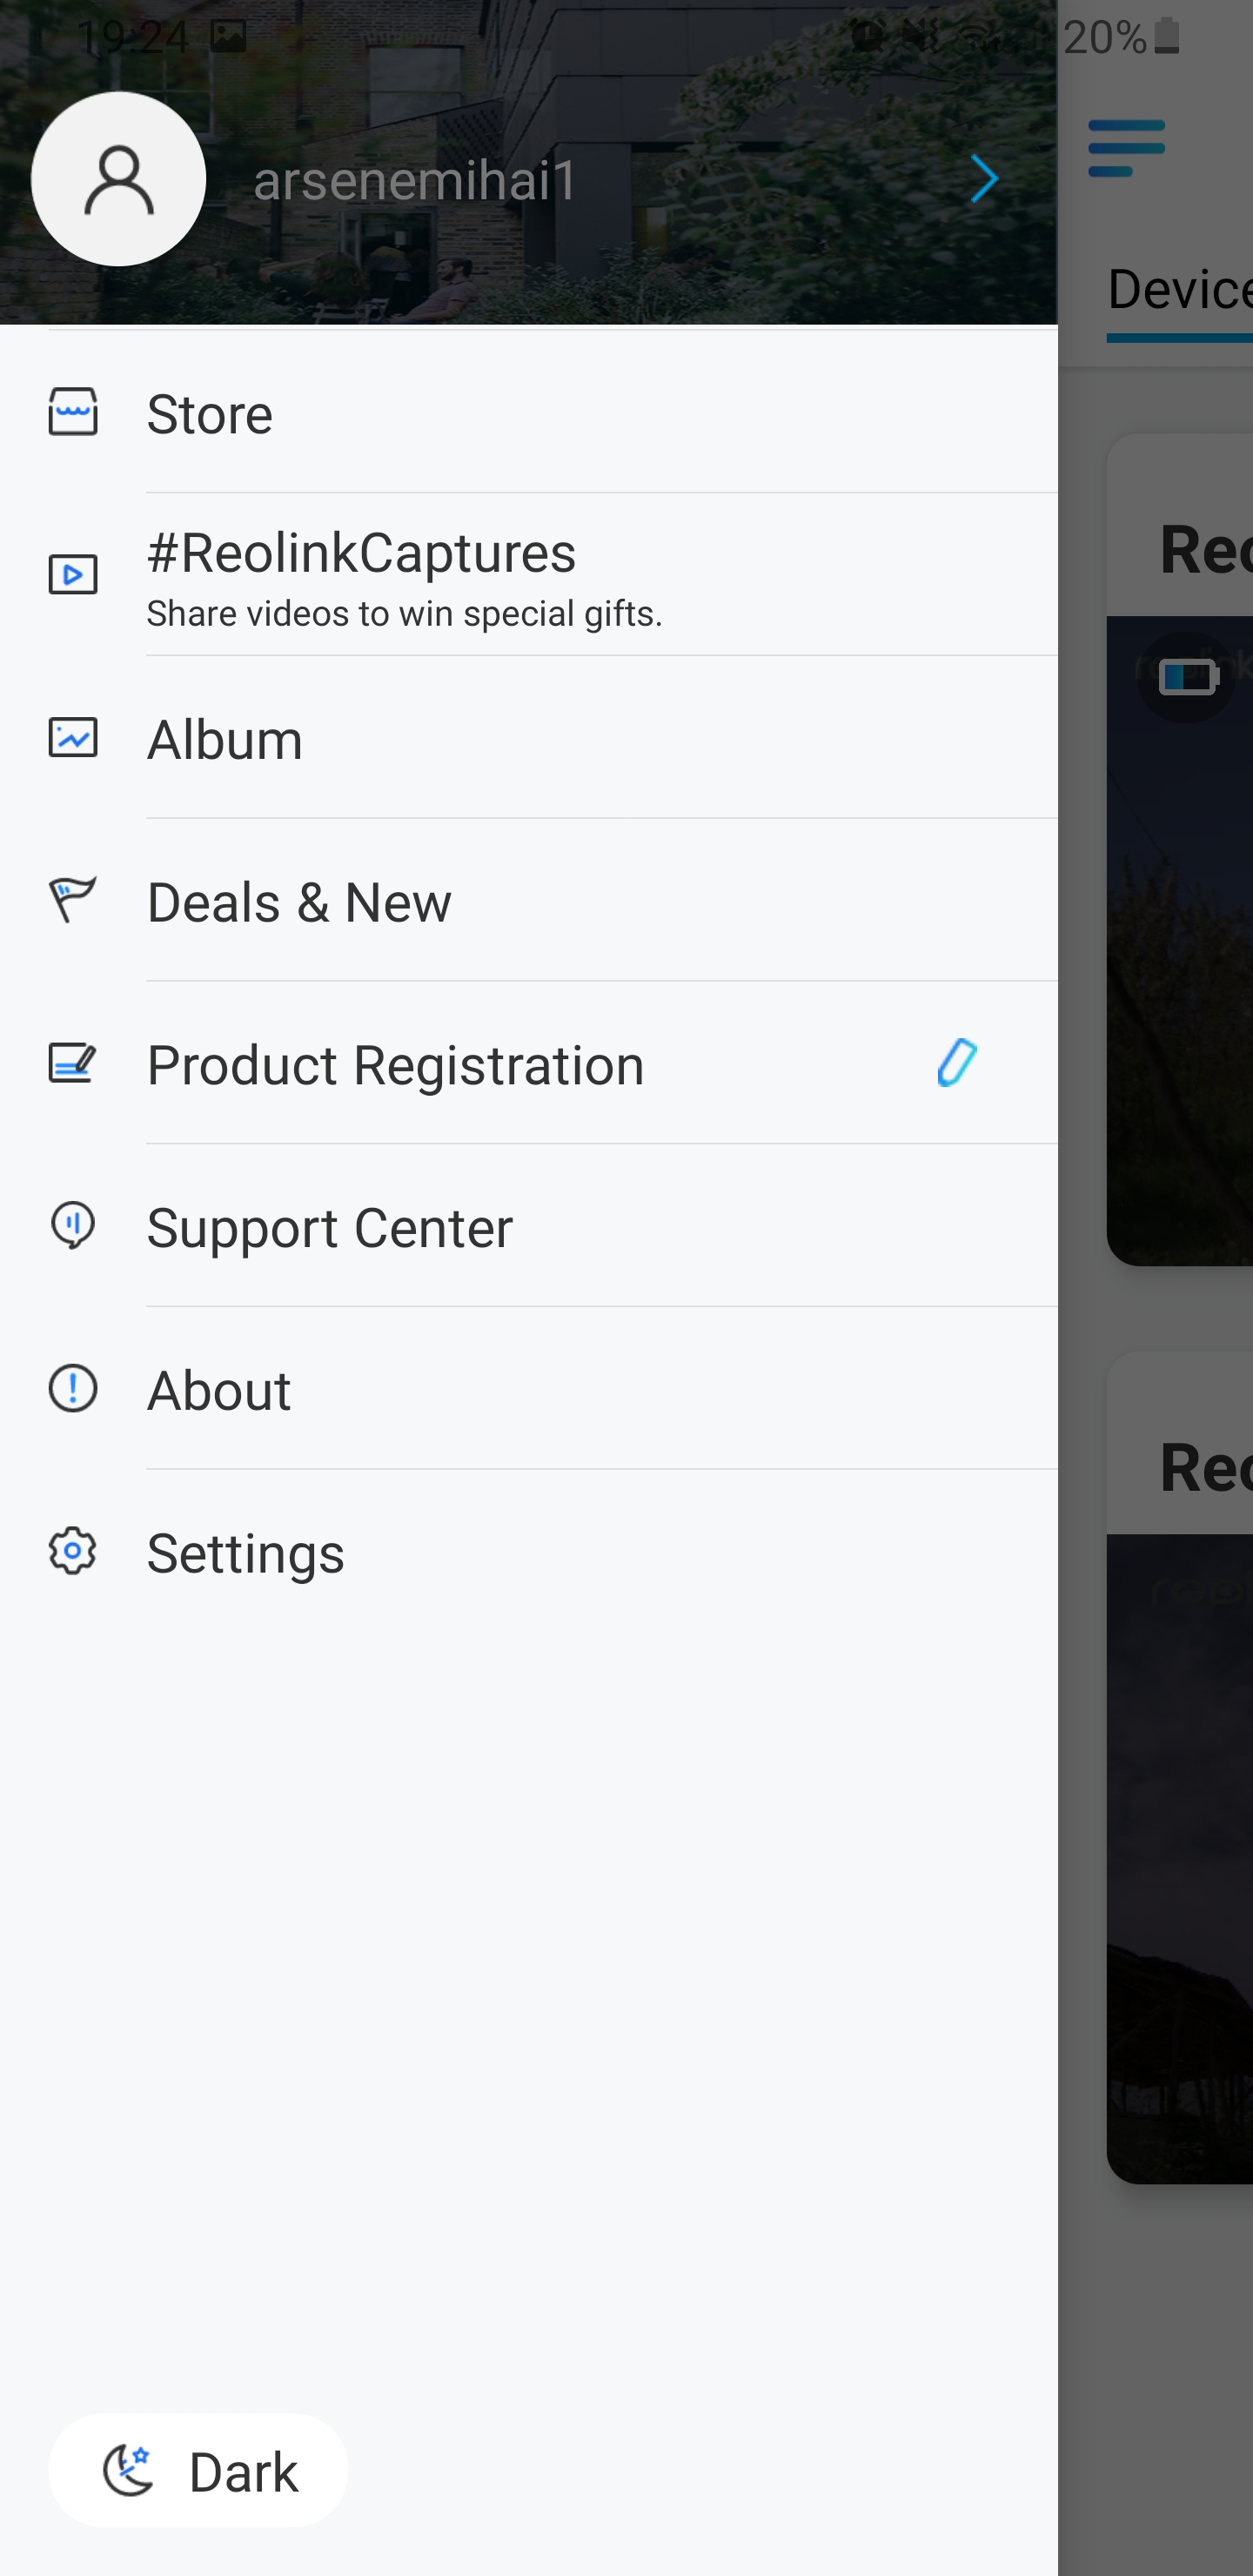Screen dimensions: 1253x2576
Task: Open Support Center entry
Action: [529, 1226]
